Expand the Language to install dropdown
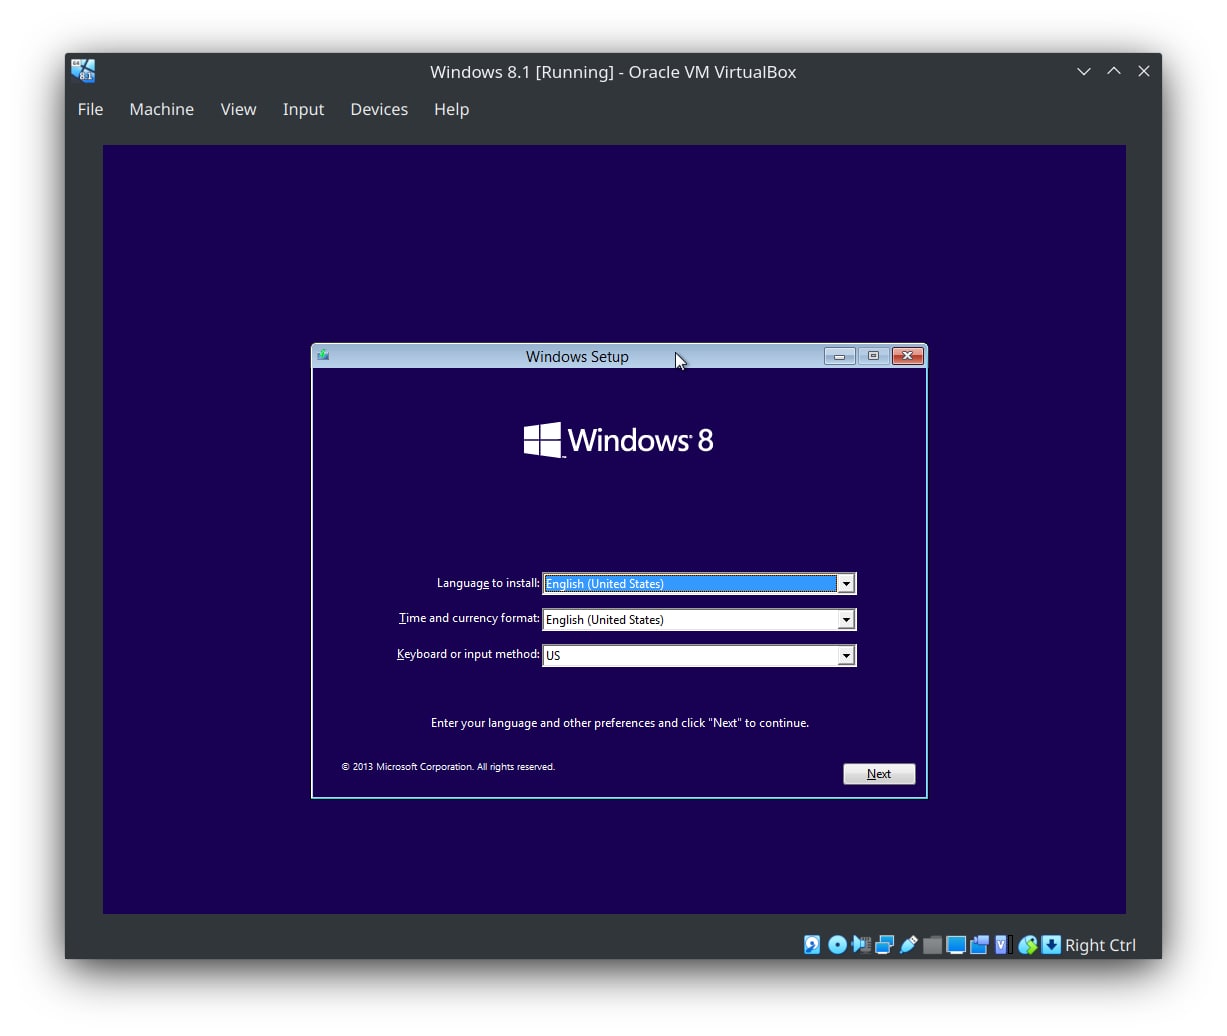 click(x=846, y=584)
